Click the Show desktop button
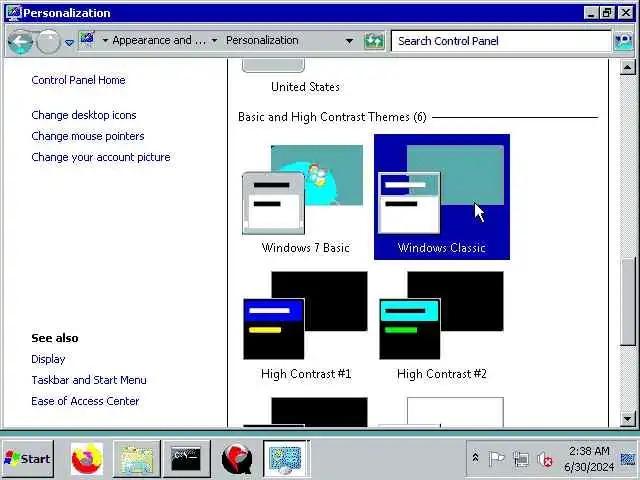This screenshot has width=640, height=480. point(628,459)
